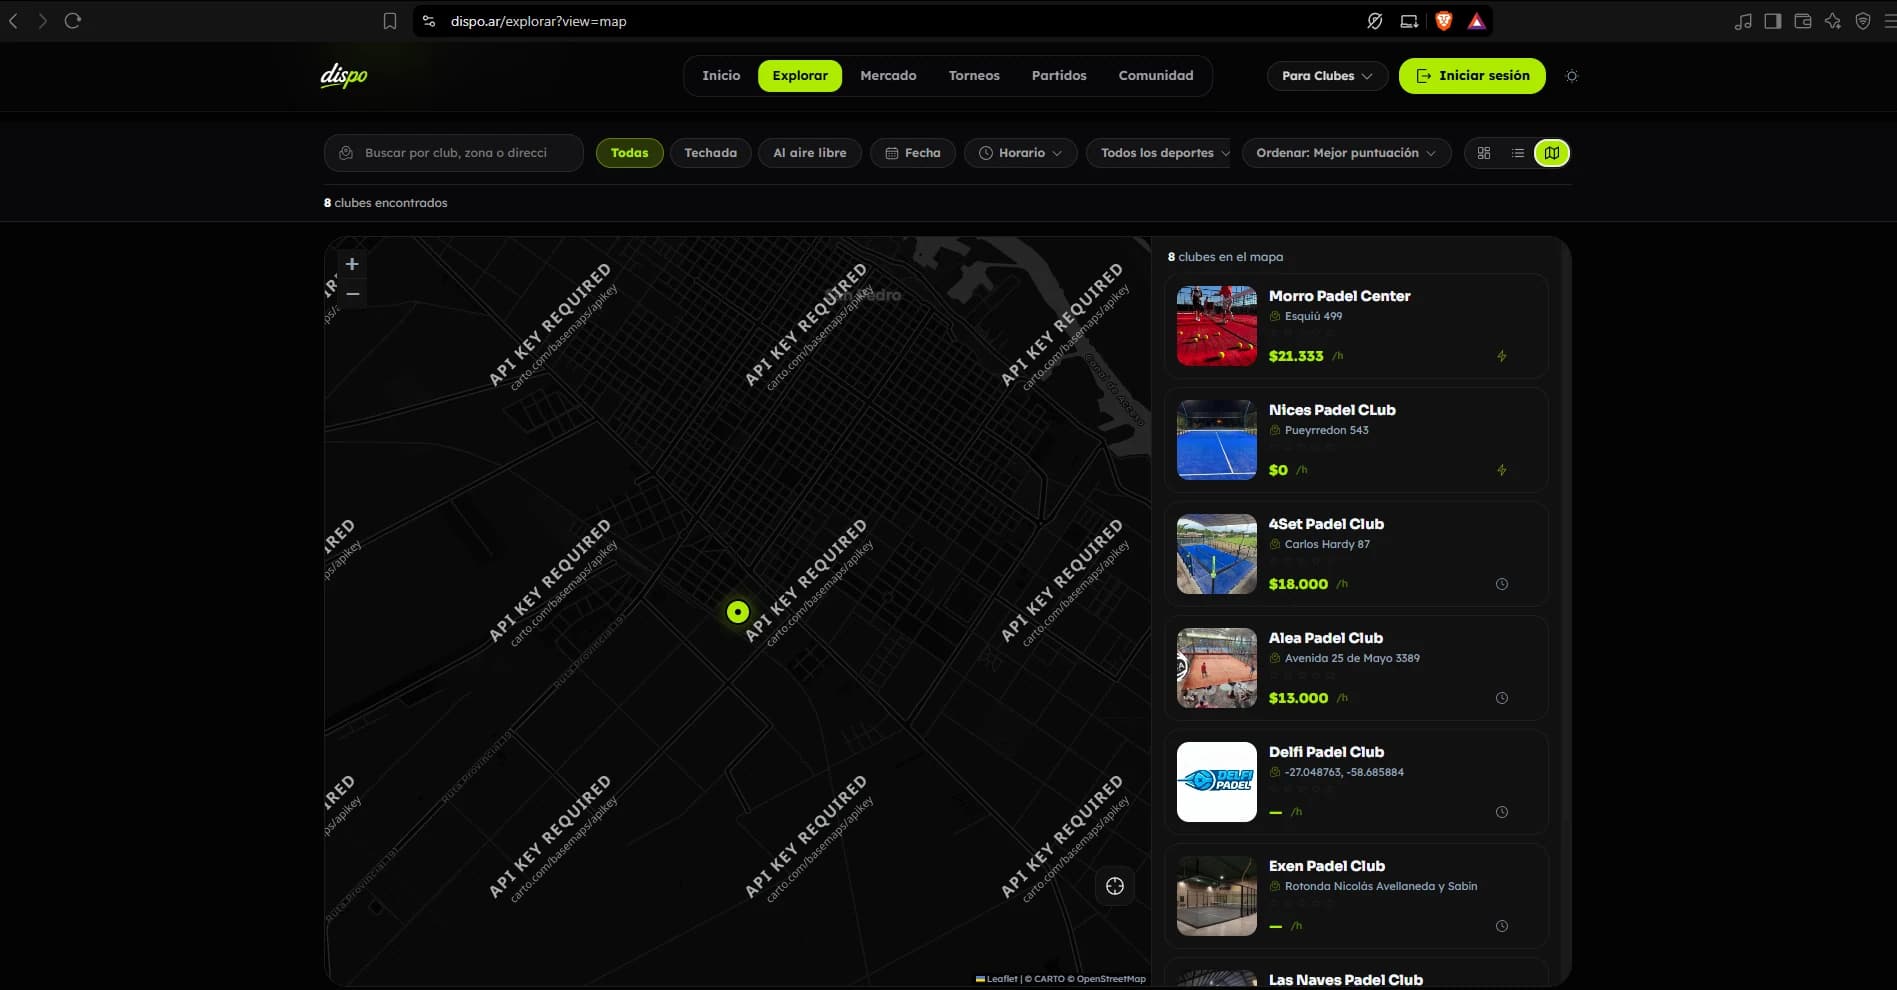
Task: Open the Mercado tab
Action: [888, 76]
